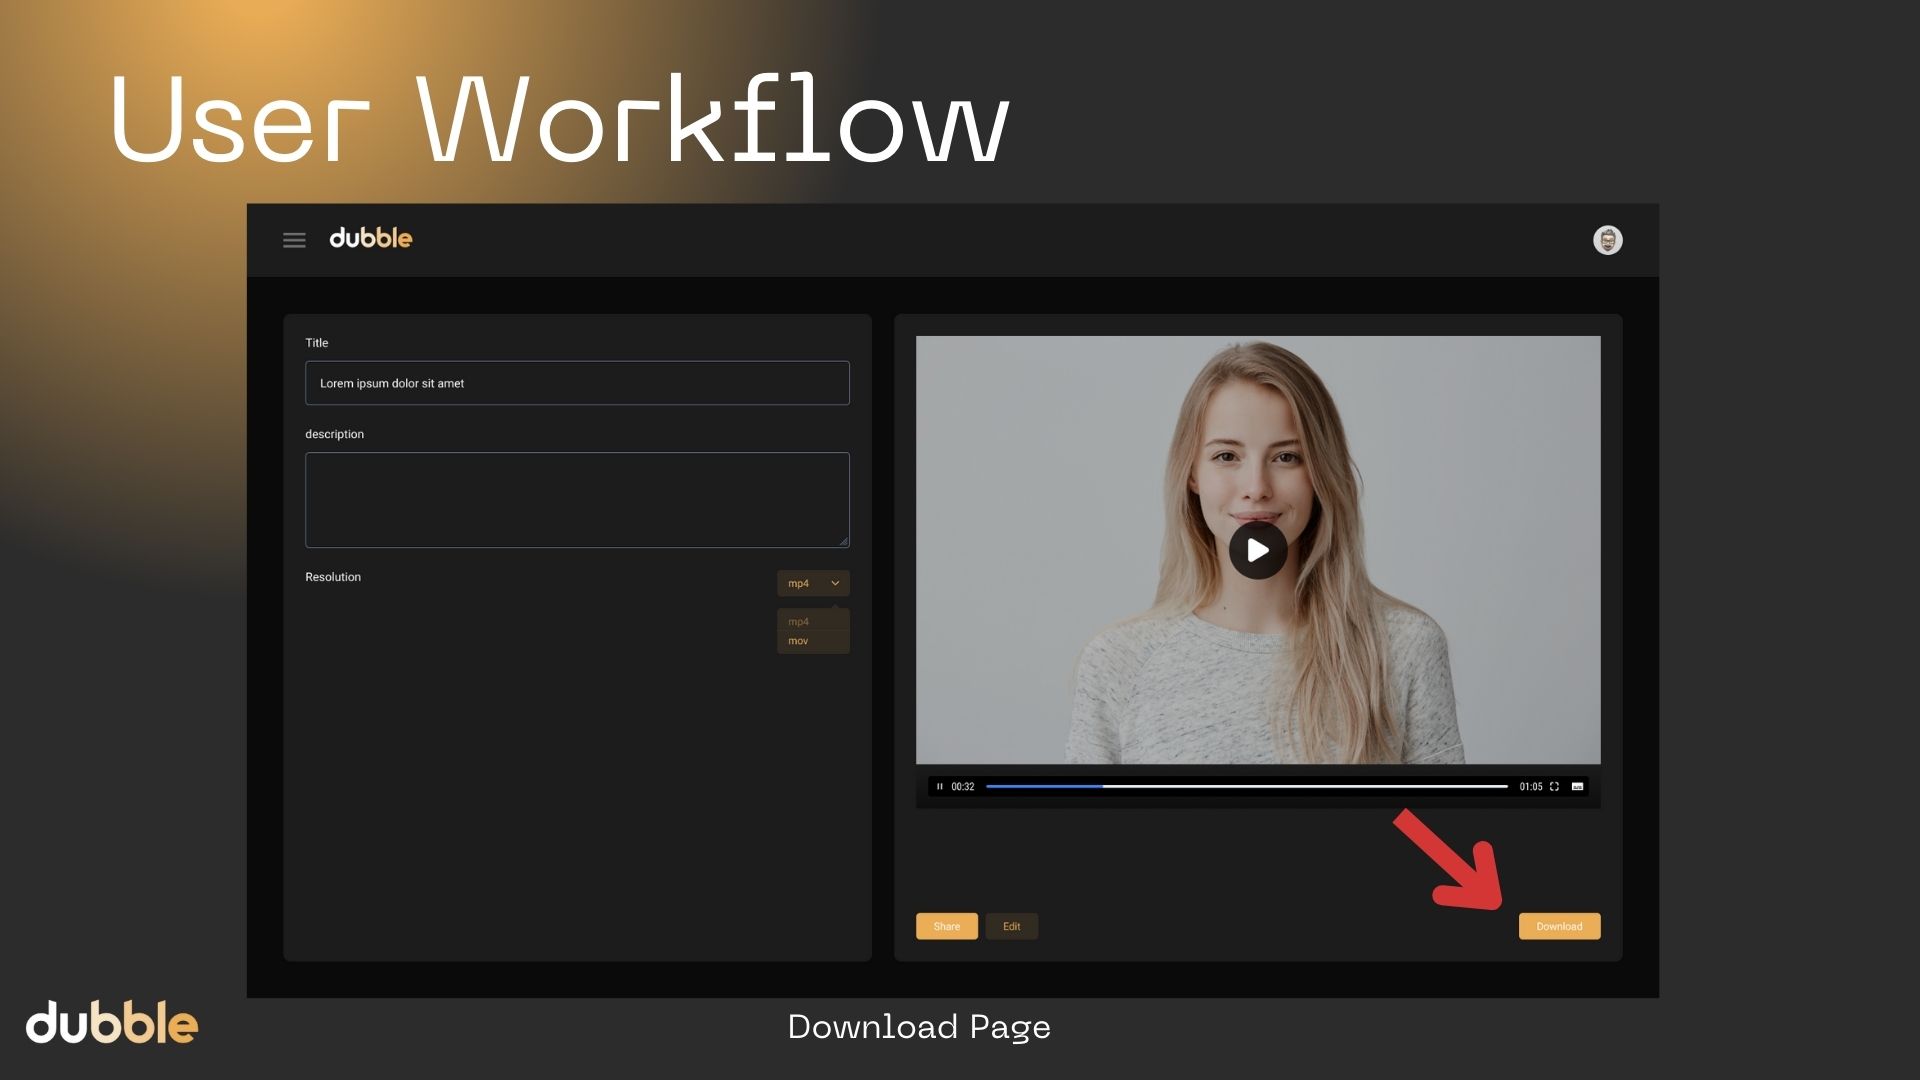Click the dubble logo in slide corner
The width and height of the screenshot is (1920, 1080).
(112, 1023)
